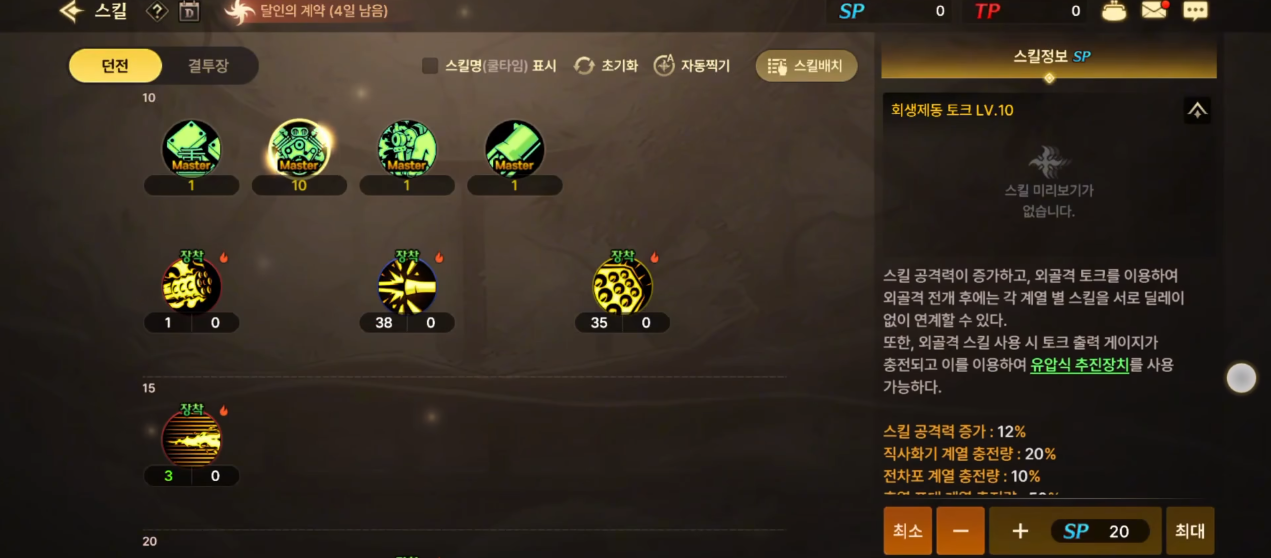The height and width of the screenshot is (558, 1271).
Task: Set skill to maximum with 최대
Action: [1190, 531]
